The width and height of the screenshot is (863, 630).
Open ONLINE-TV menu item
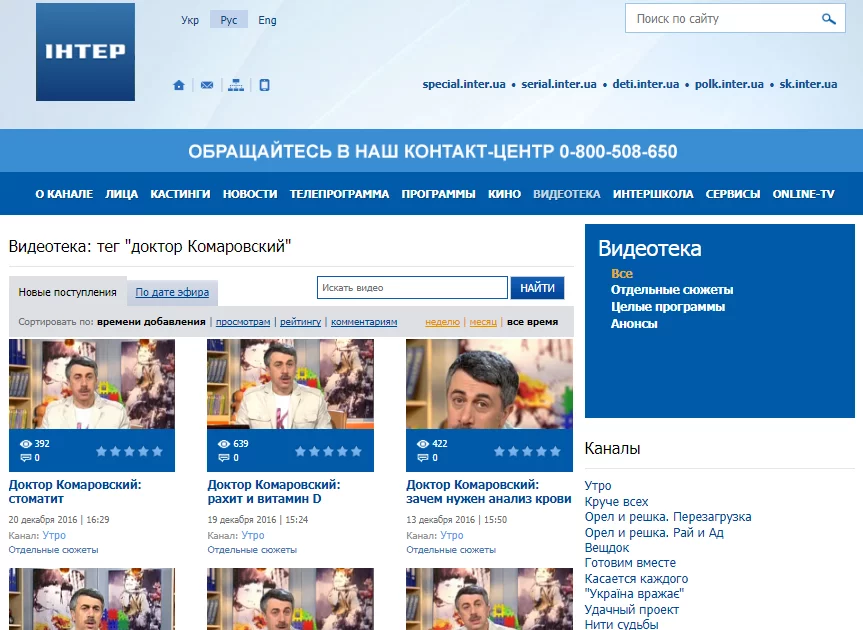click(x=804, y=194)
